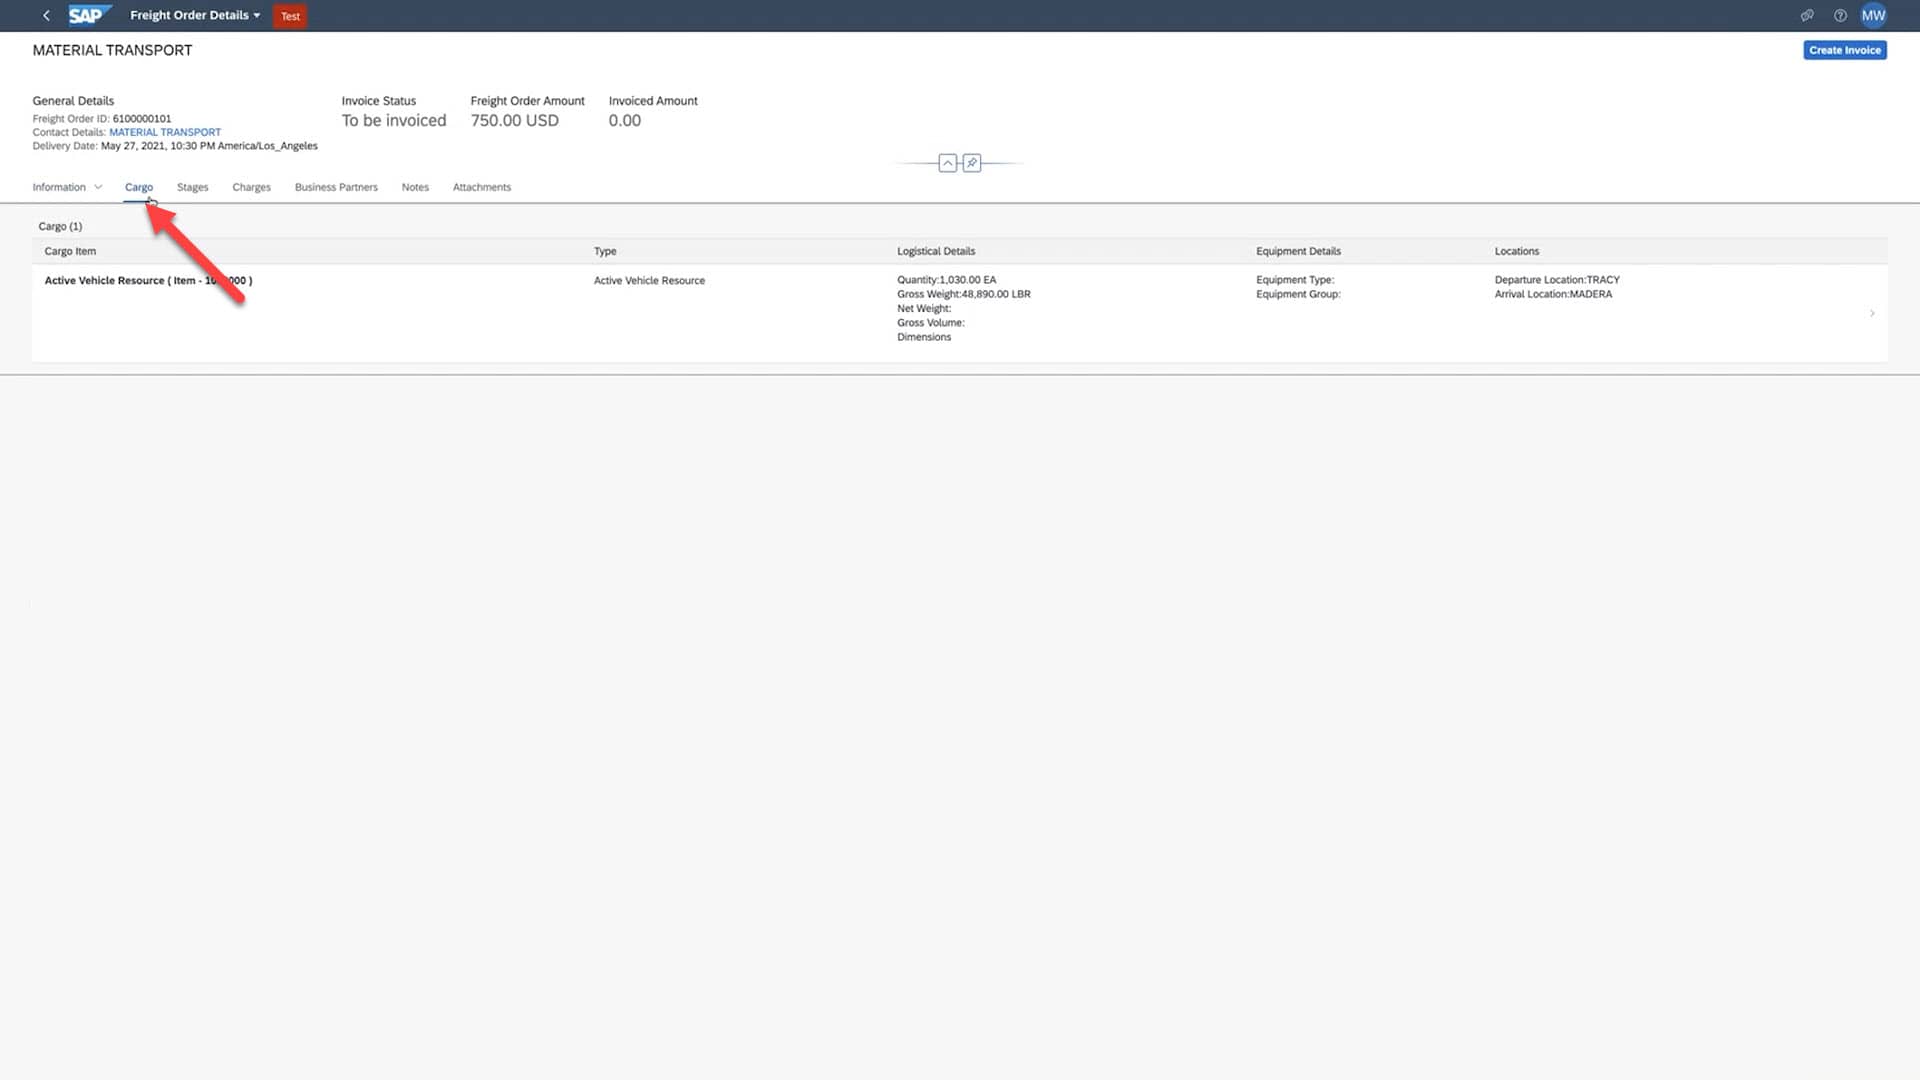This screenshot has height=1080, width=1920.
Task: Click the Active Vehicle Resource type cell
Action: [649, 281]
